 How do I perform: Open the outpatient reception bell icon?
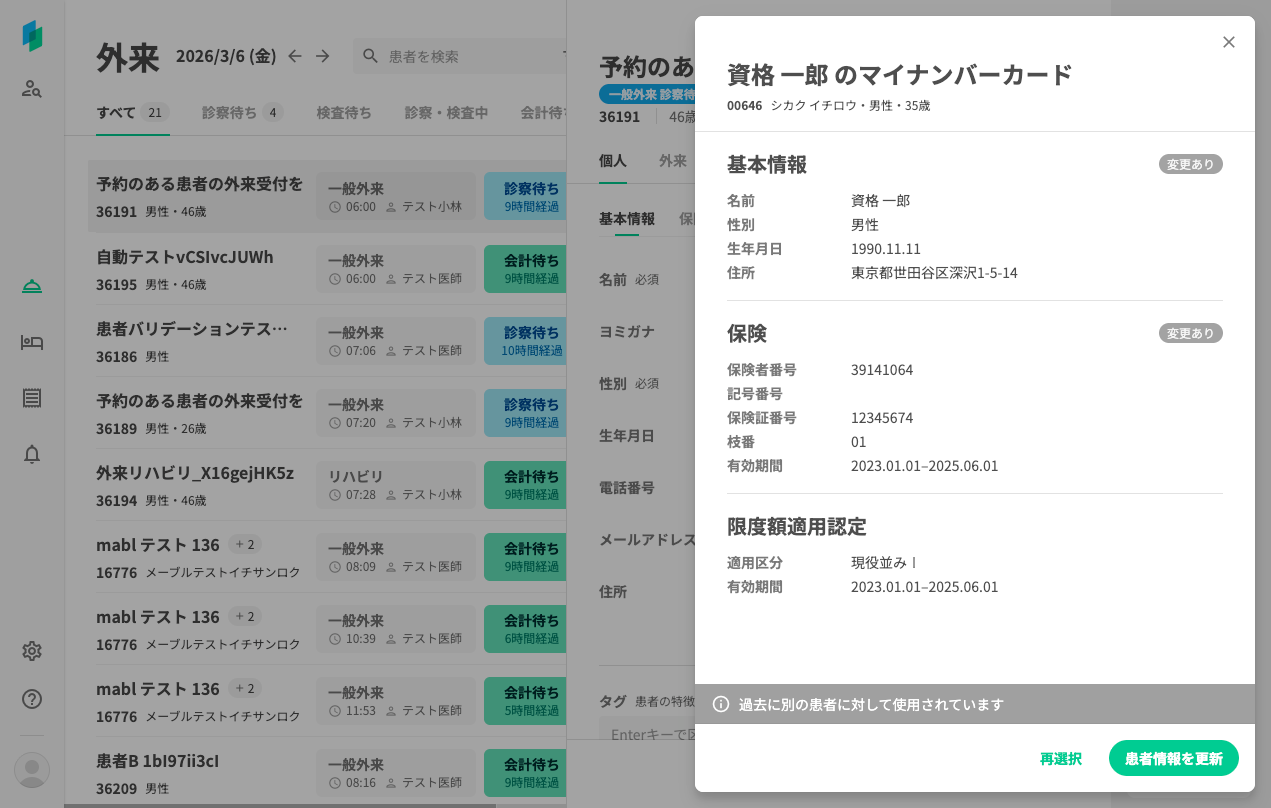pyautogui.click(x=32, y=287)
